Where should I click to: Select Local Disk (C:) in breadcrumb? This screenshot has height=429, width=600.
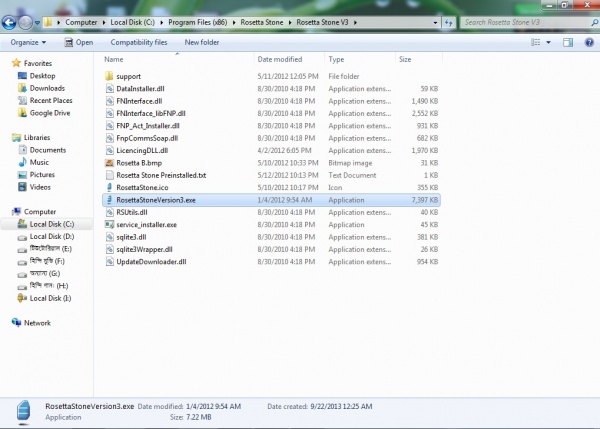[x=132, y=23]
